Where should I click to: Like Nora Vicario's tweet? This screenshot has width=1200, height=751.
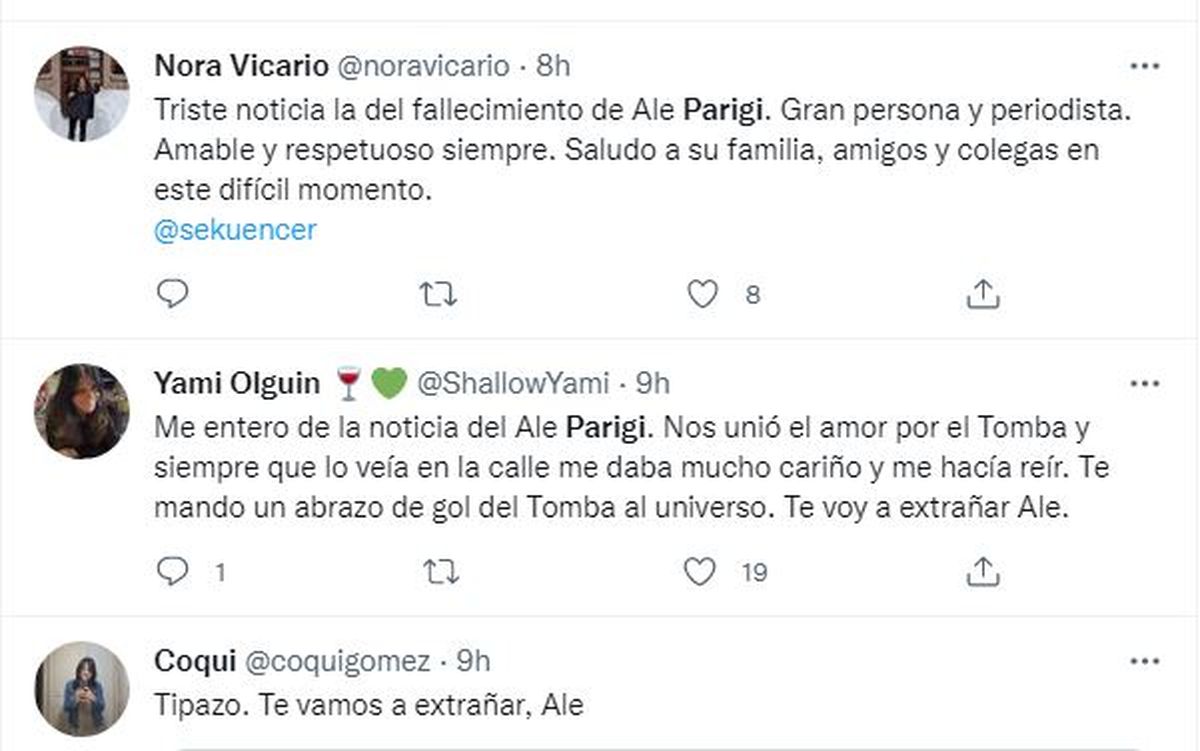[703, 293]
